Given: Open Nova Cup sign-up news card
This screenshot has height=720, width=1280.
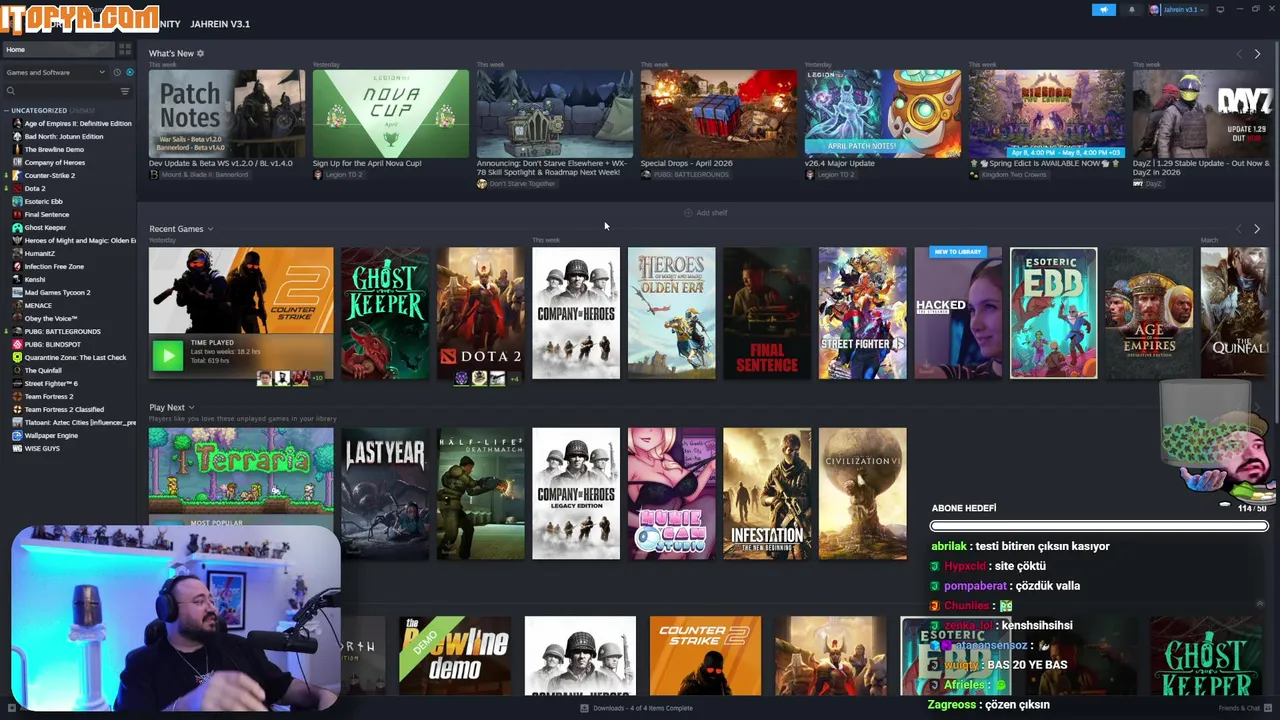Looking at the screenshot, I should [390, 113].
